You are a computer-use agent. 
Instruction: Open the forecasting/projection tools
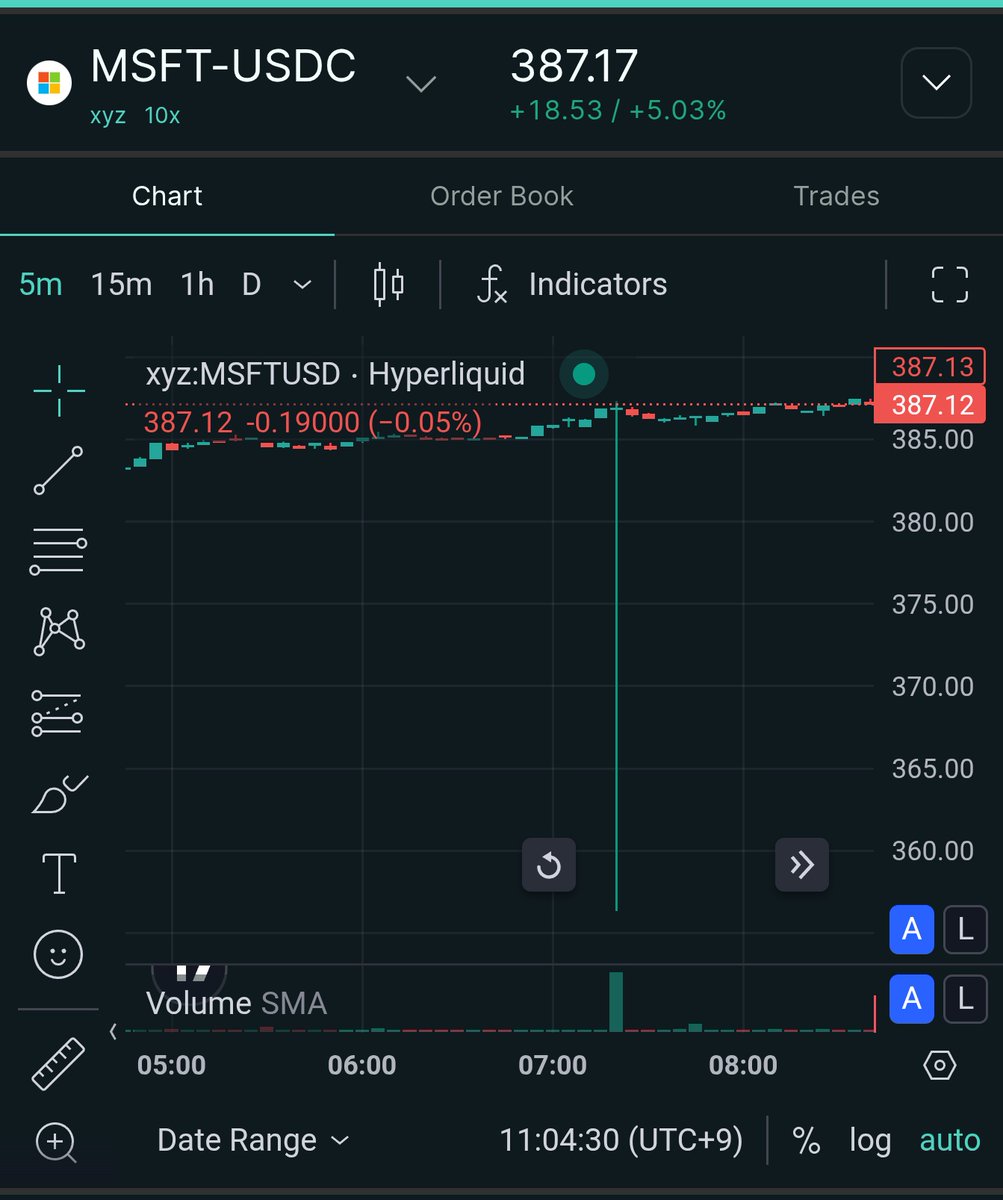pyautogui.click(x=59, y=713)
